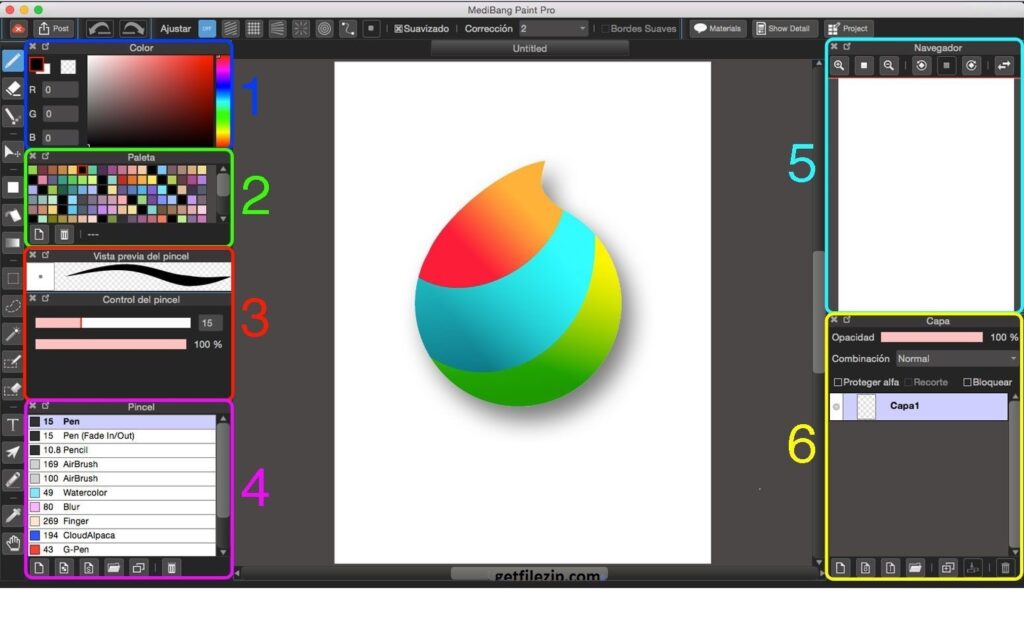Enable the concentric circle snap guide
Image resolution: width=1024 pixels, height=629 pixels.
(x=325, y=28)
